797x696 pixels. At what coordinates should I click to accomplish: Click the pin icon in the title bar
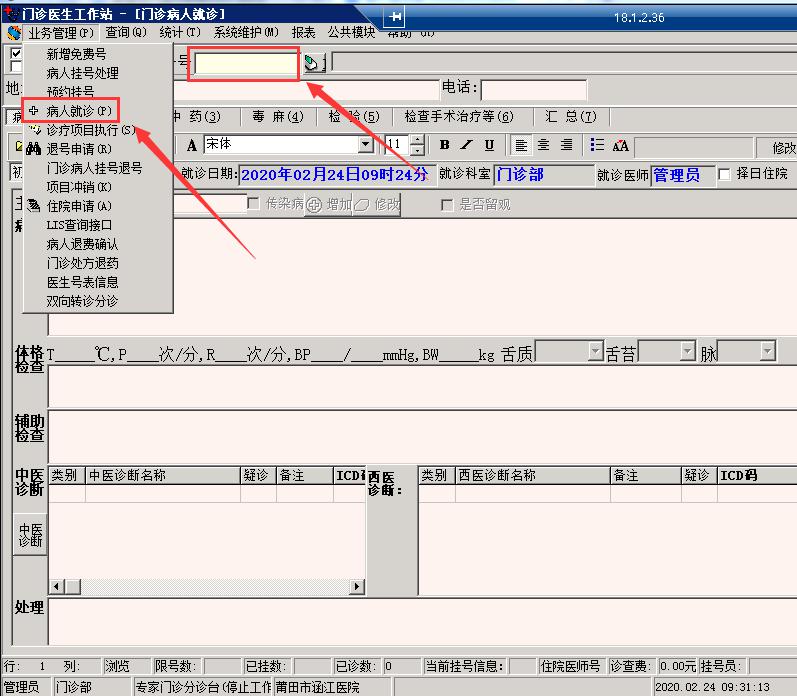(x=395, y=17)
